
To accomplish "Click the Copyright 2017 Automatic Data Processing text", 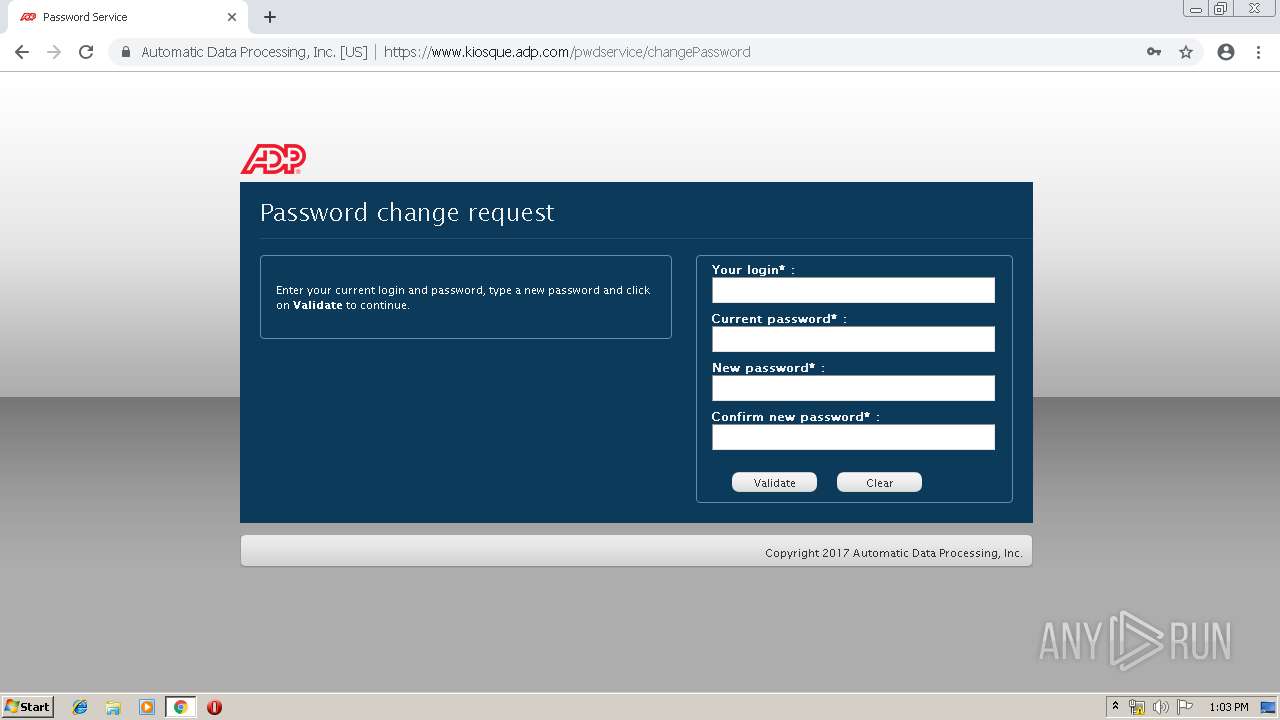I will (894, 553).
